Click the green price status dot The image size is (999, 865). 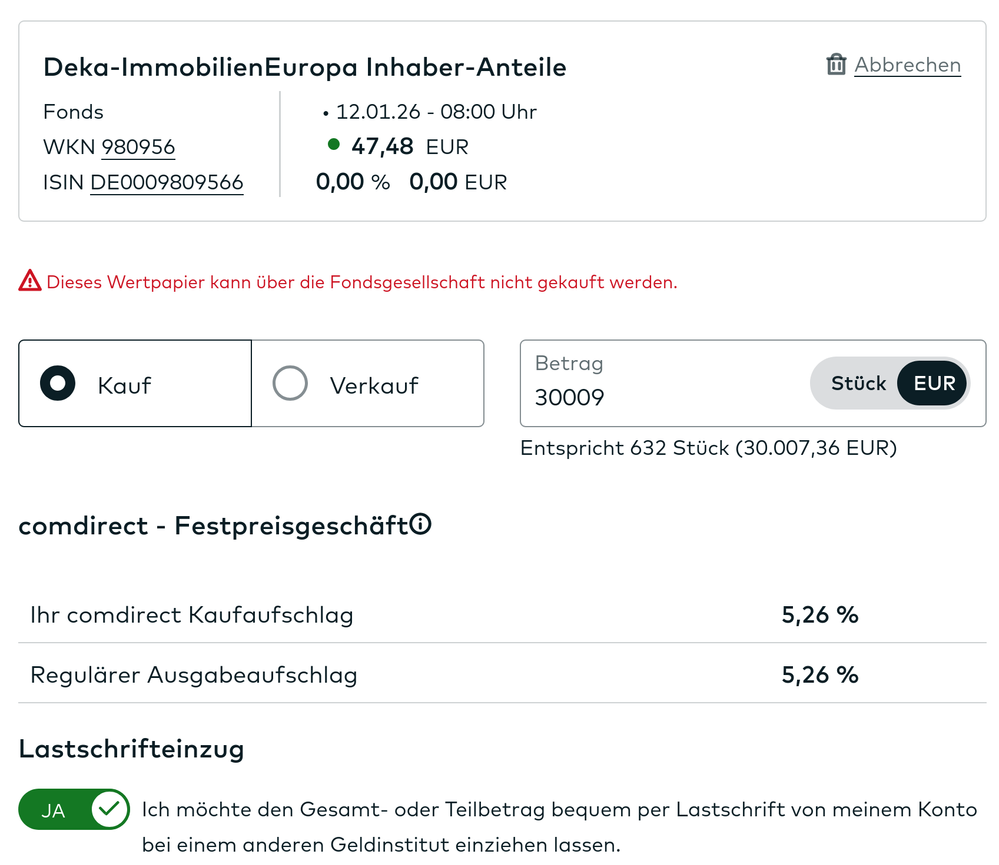point(333,146)
